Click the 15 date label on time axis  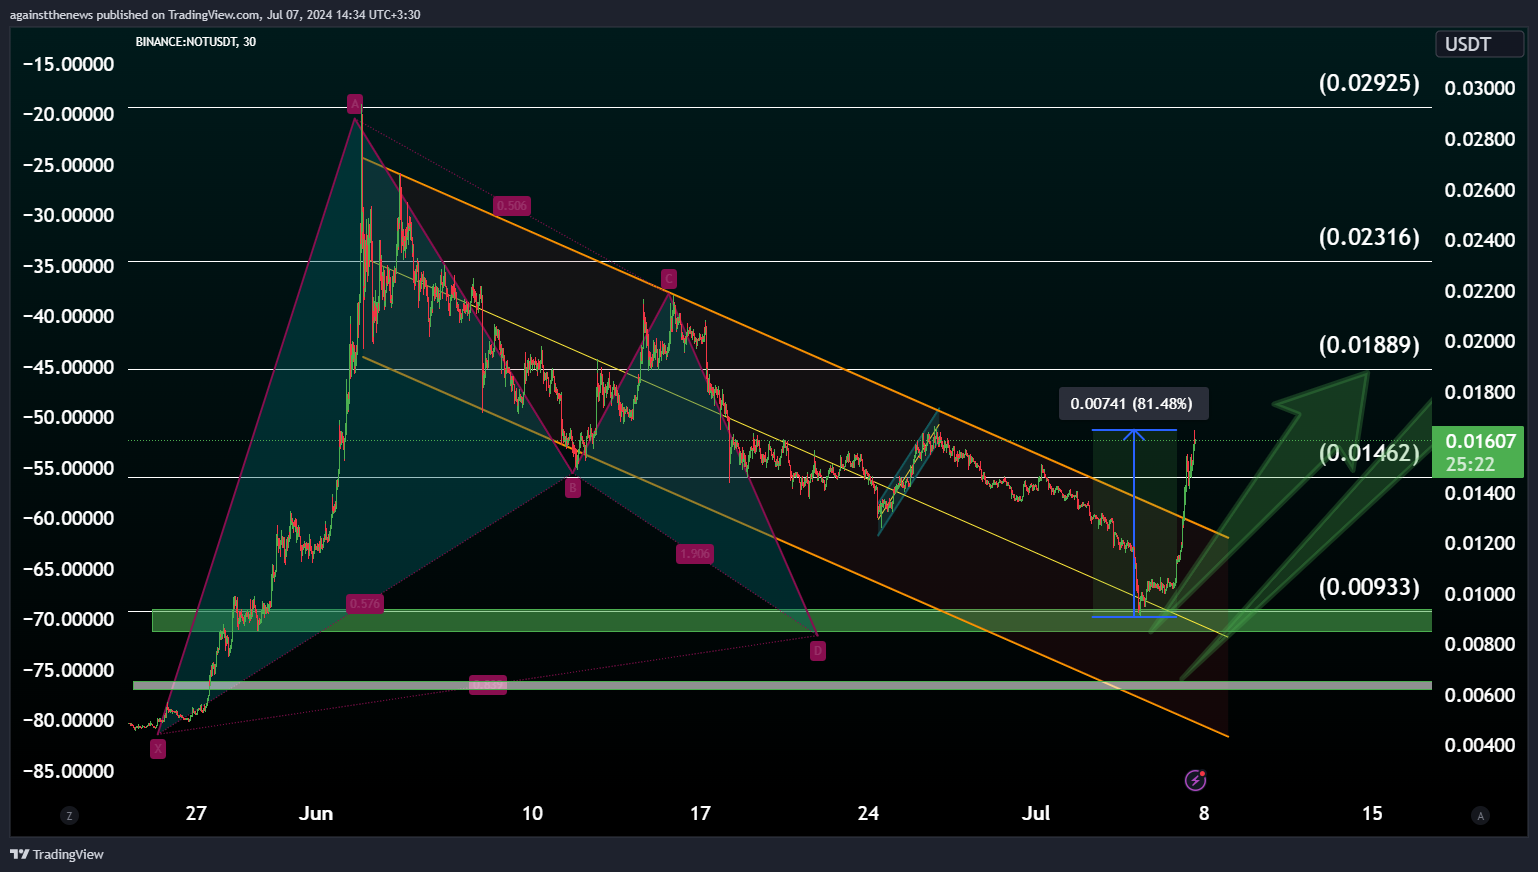1372,813
